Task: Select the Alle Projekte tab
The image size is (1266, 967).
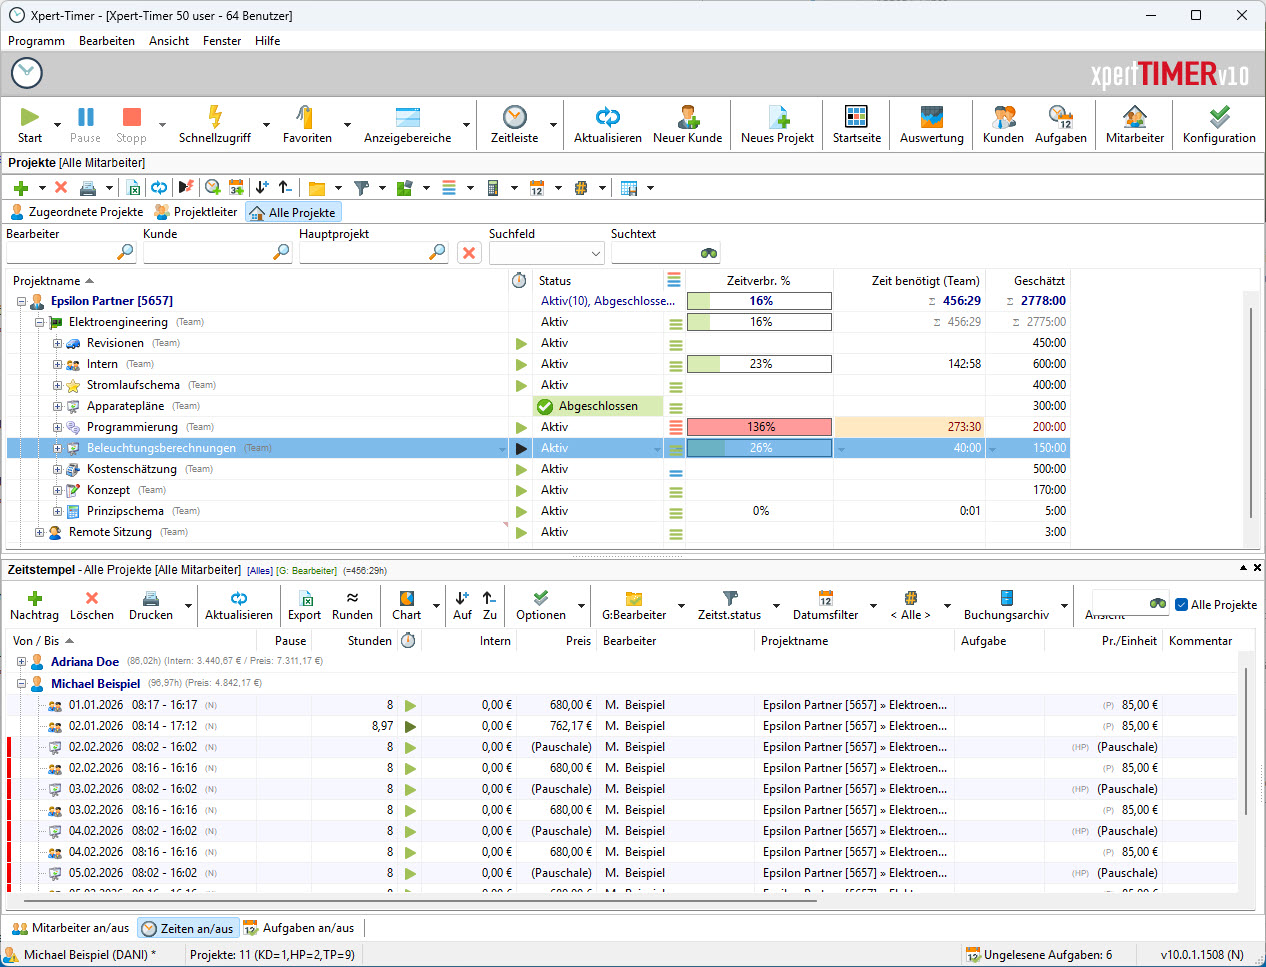Action: pyautogui.click(x=292, y=212)
